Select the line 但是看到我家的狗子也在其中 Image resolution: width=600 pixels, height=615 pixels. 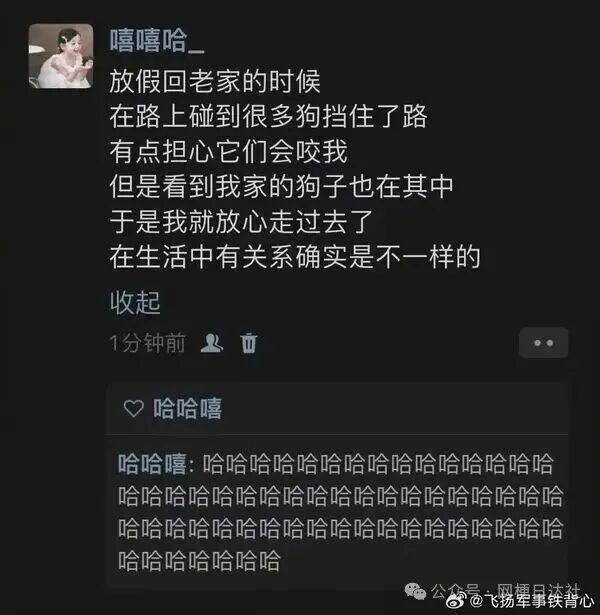[282, 187]
